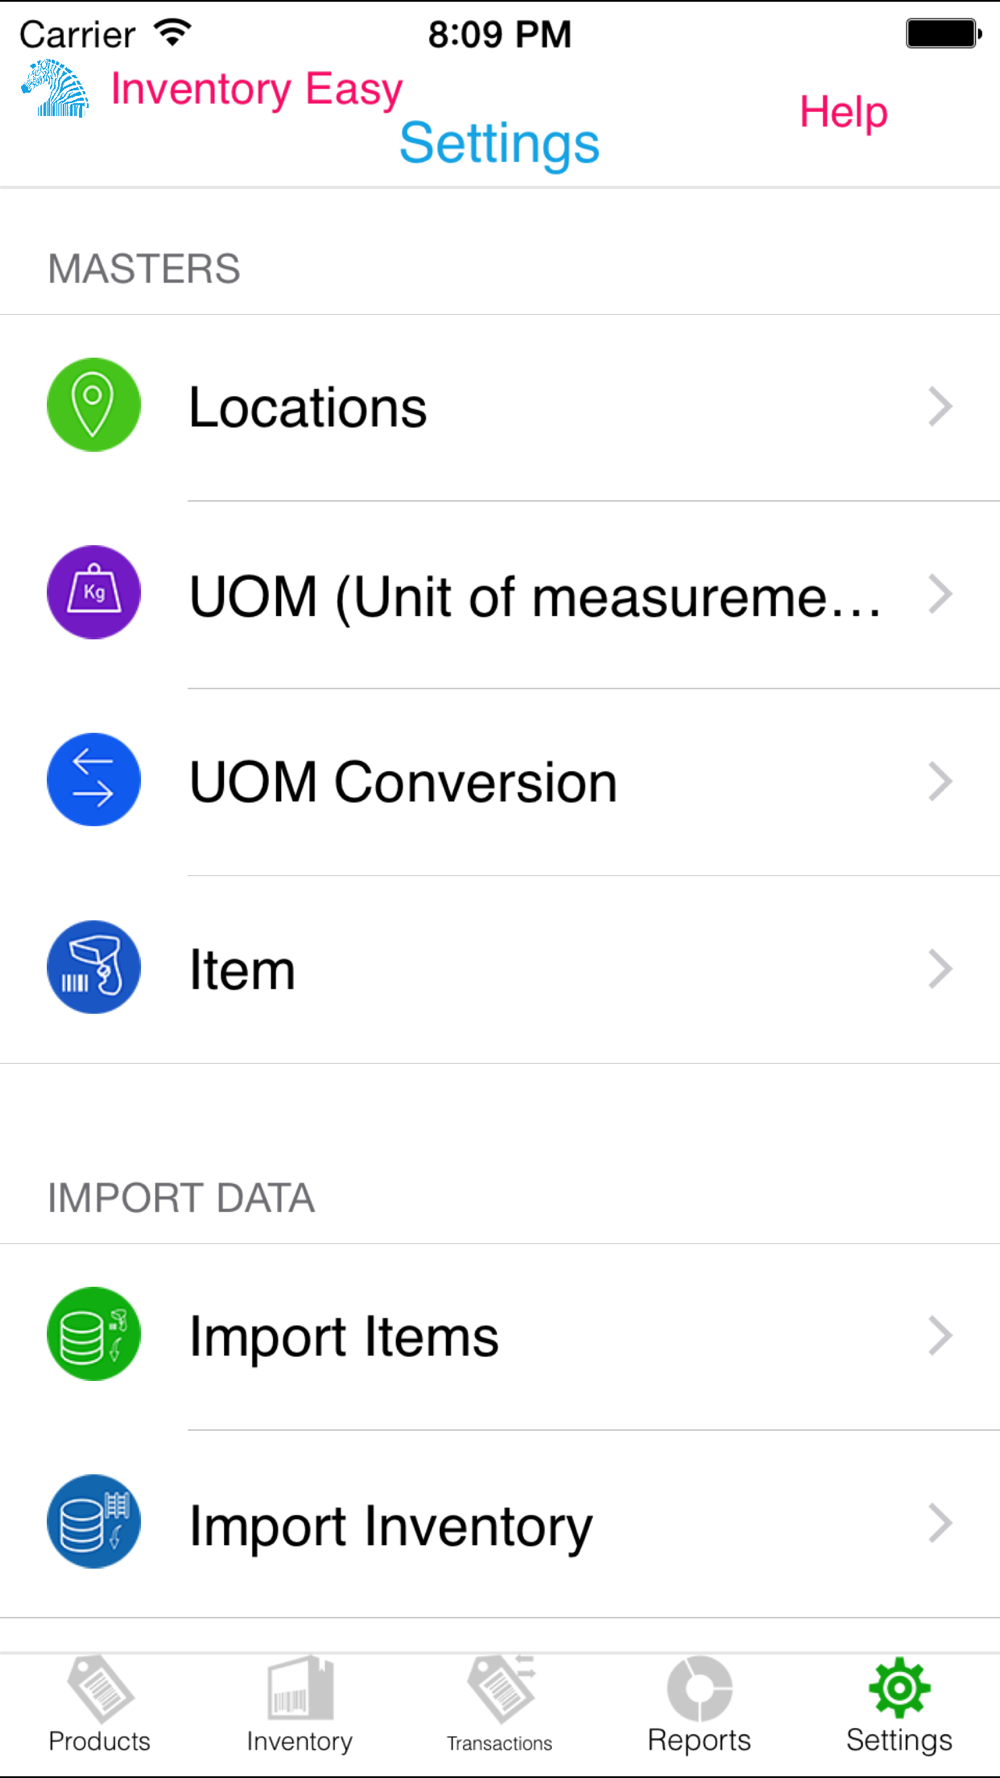Tap the Item barcode scanner icon
The width and height of the screenshot is (1000, 1778).
click(93, 967)
